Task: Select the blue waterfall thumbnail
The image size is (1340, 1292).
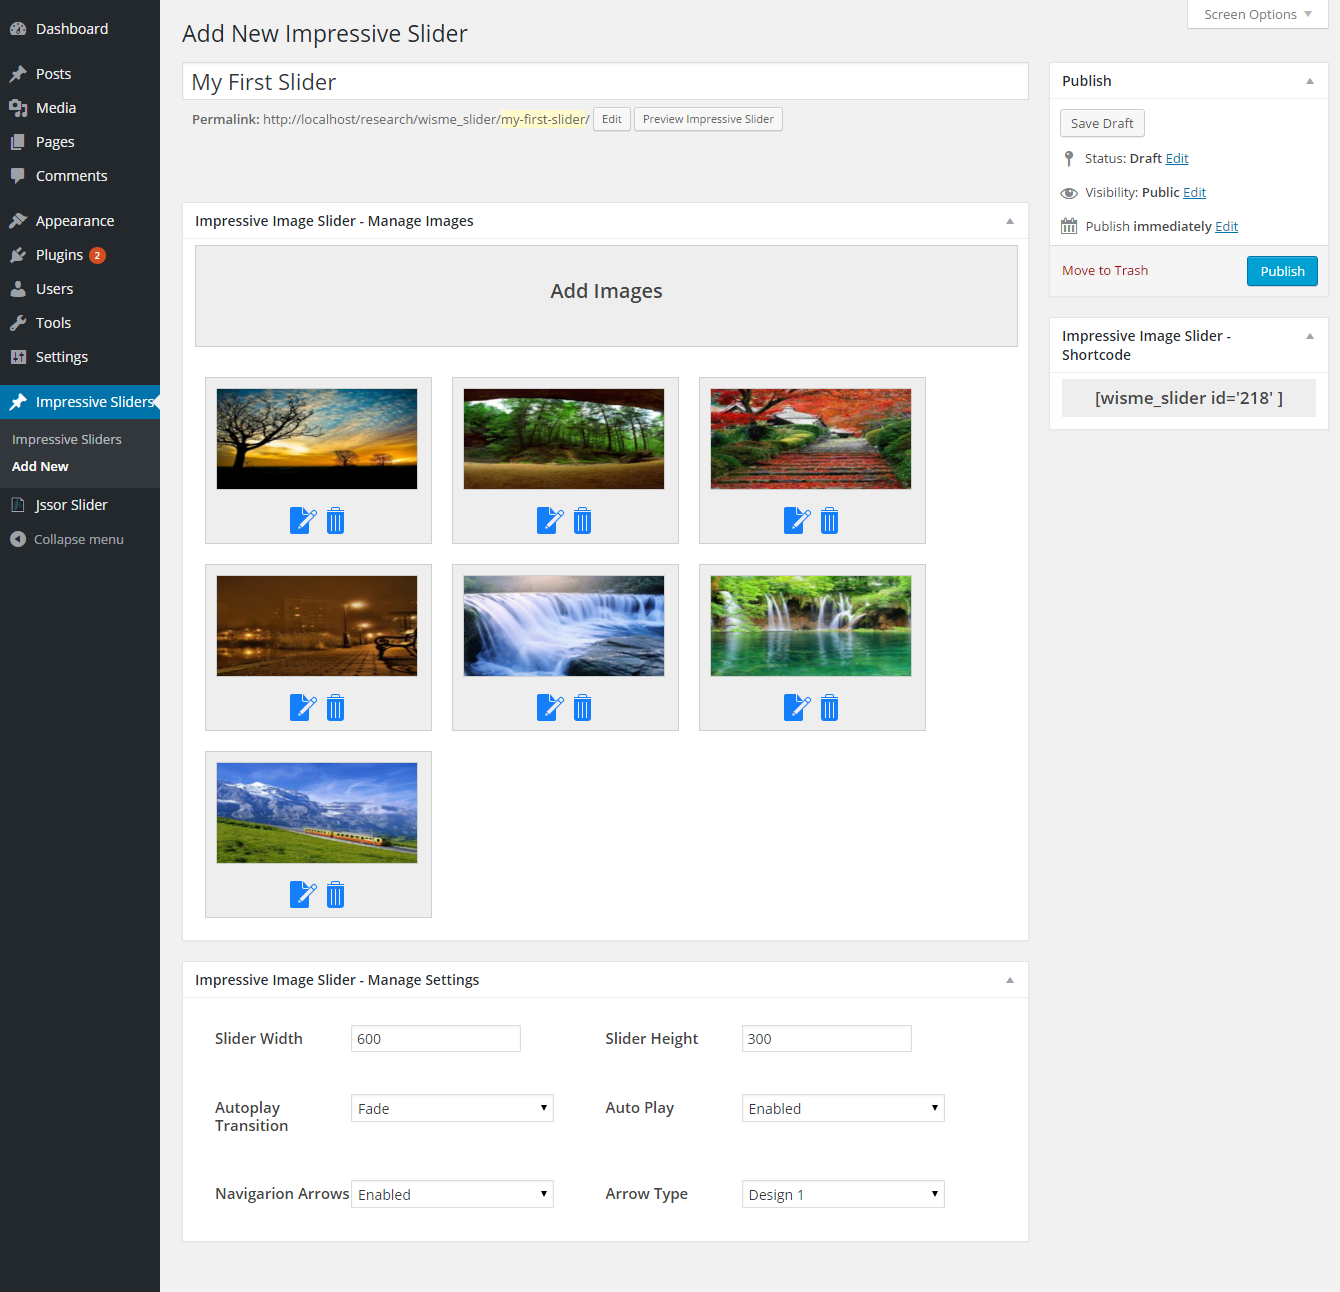Action: coord(564,626)
